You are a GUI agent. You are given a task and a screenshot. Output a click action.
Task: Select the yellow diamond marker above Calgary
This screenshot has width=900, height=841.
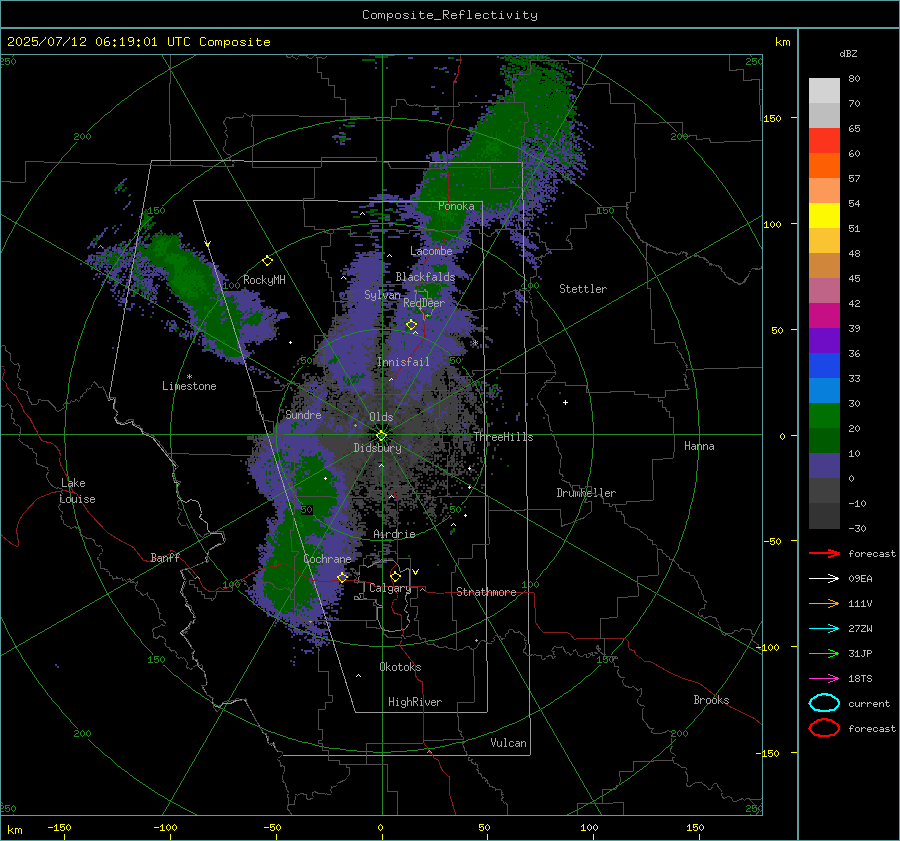click(x=395, y=576)
